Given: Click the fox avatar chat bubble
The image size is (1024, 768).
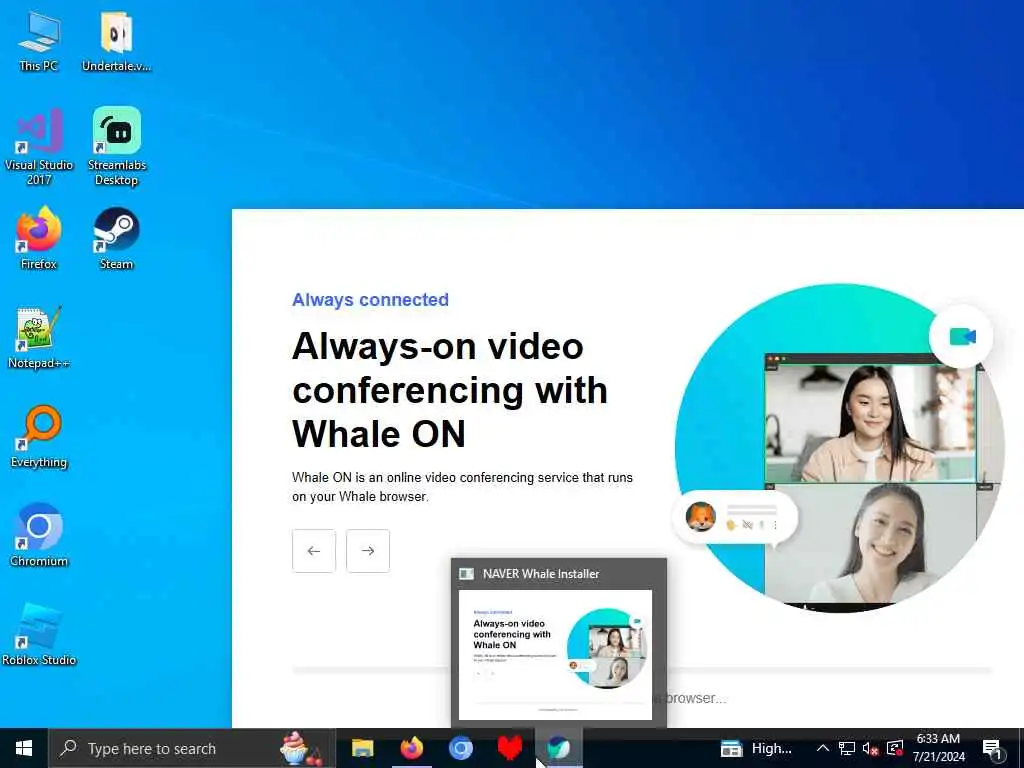Looking at the screenshot, I should [735, 518].
